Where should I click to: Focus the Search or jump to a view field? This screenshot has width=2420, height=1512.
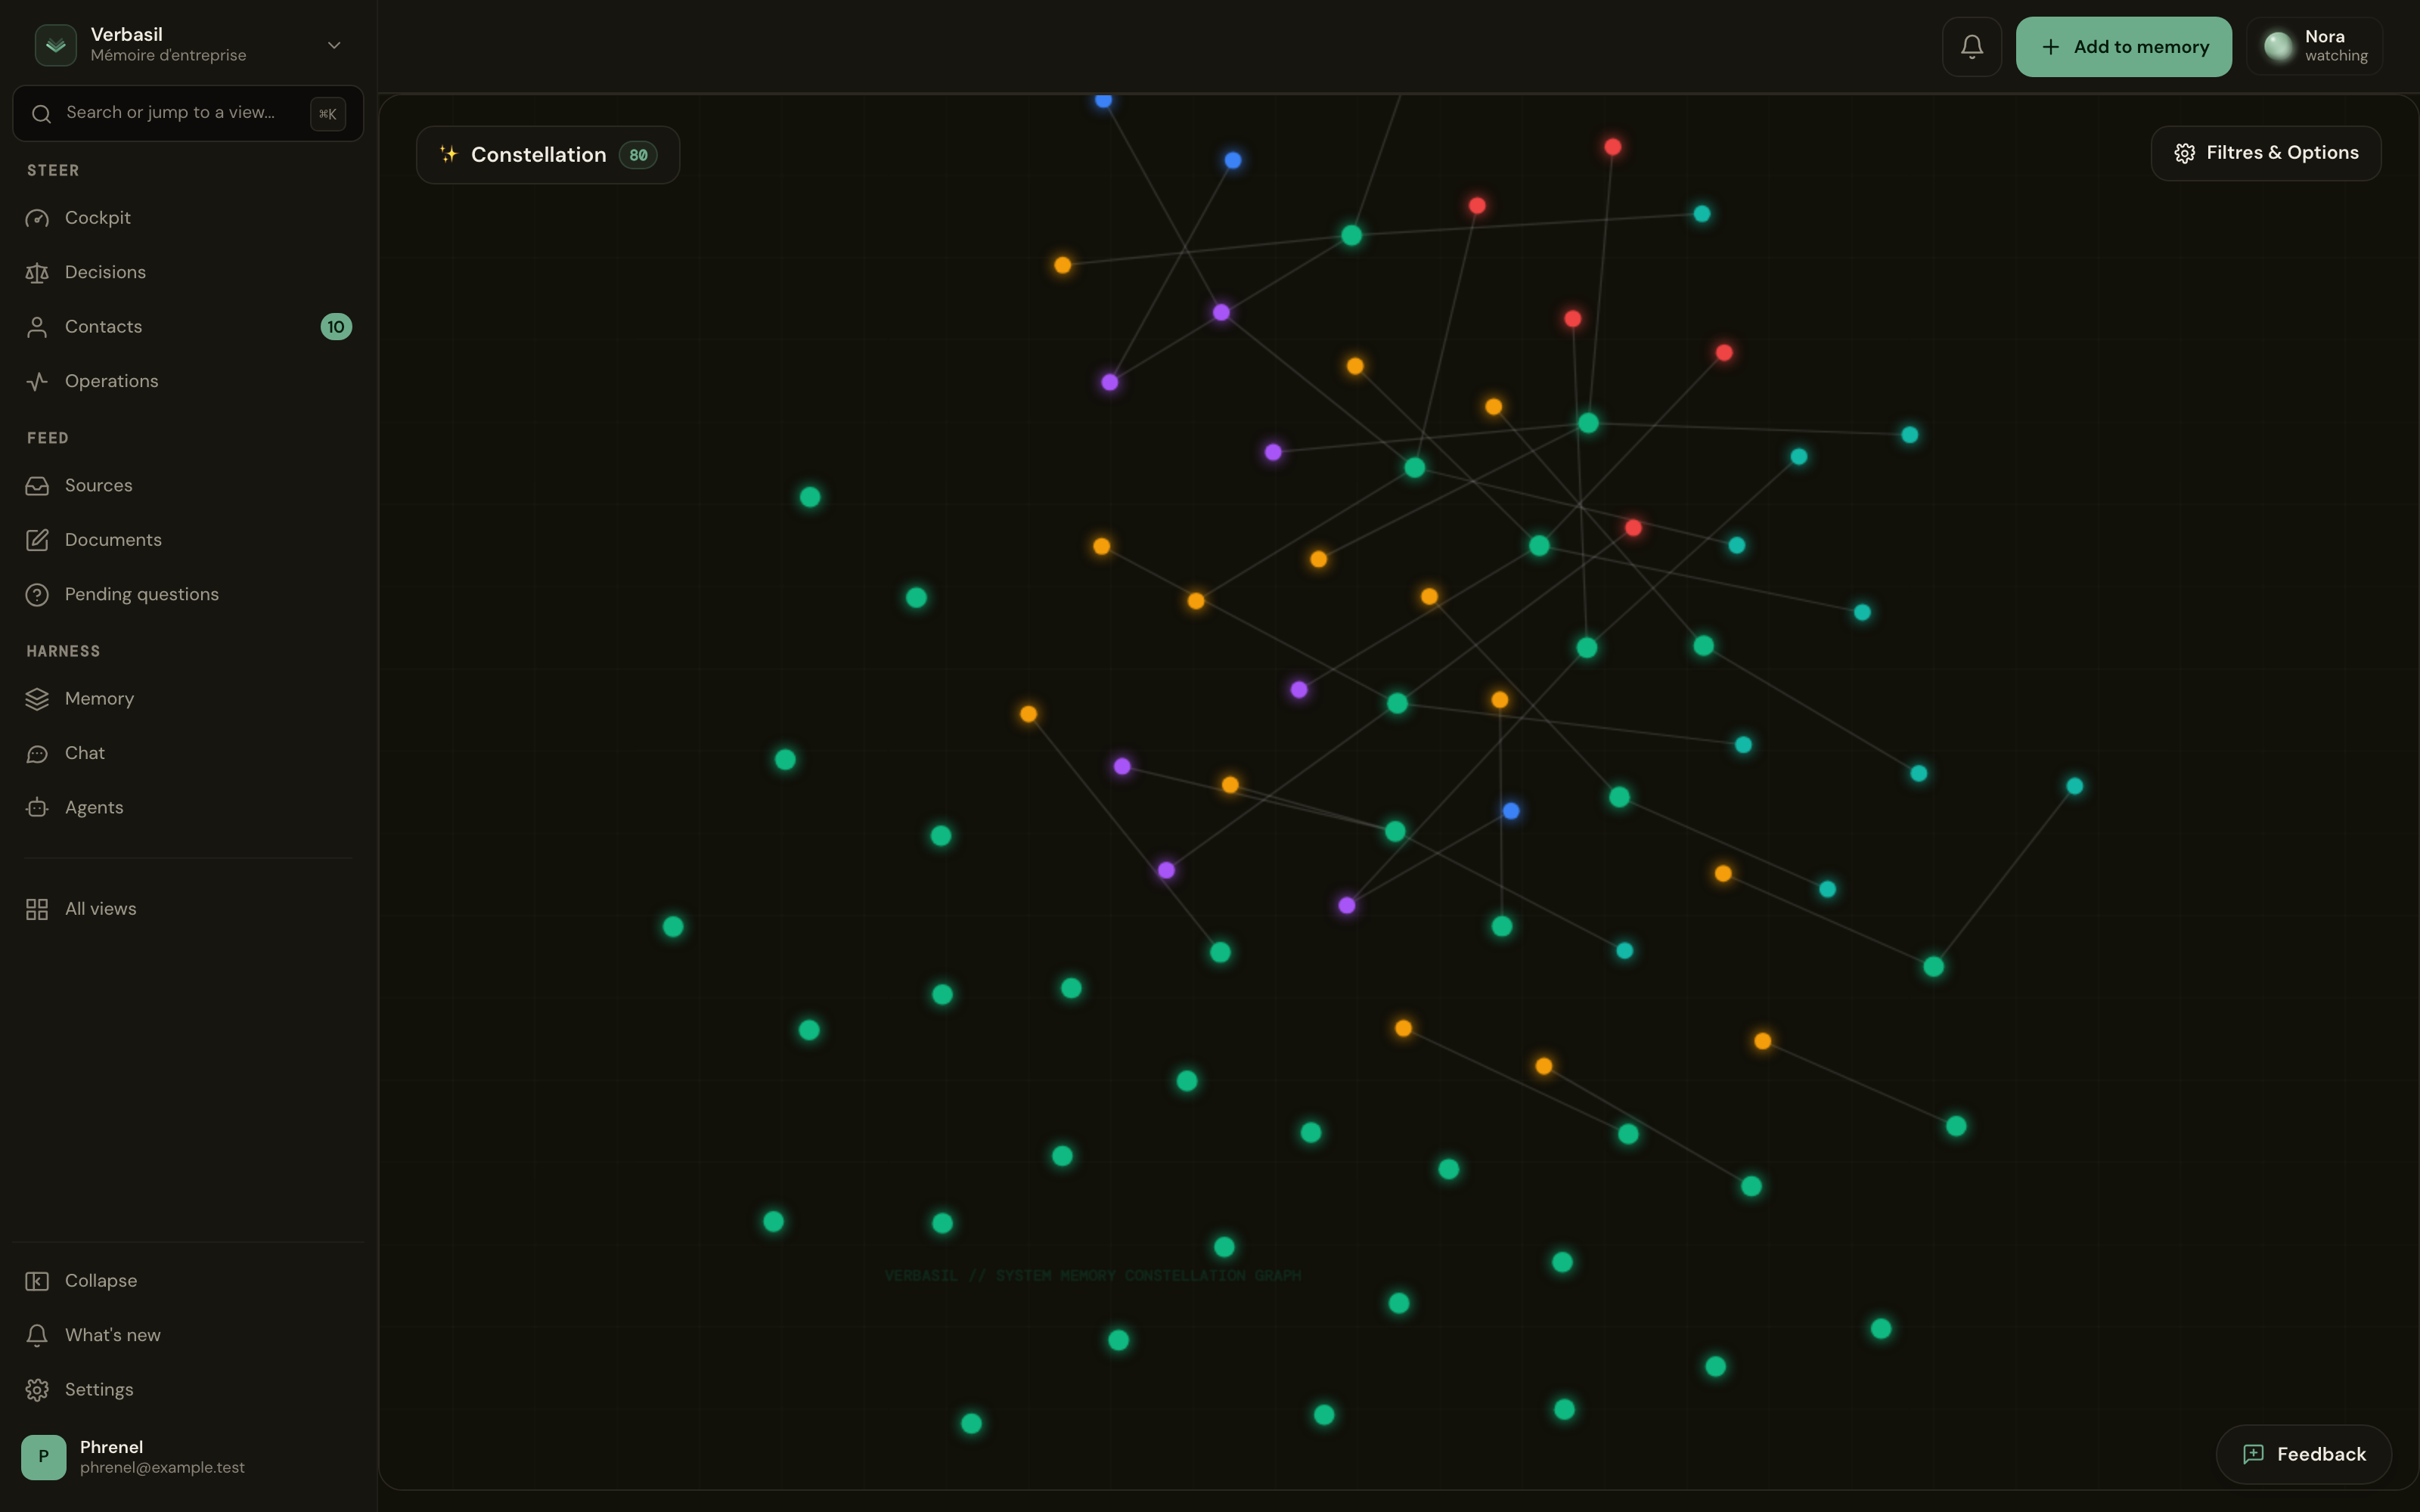point(188,113)
